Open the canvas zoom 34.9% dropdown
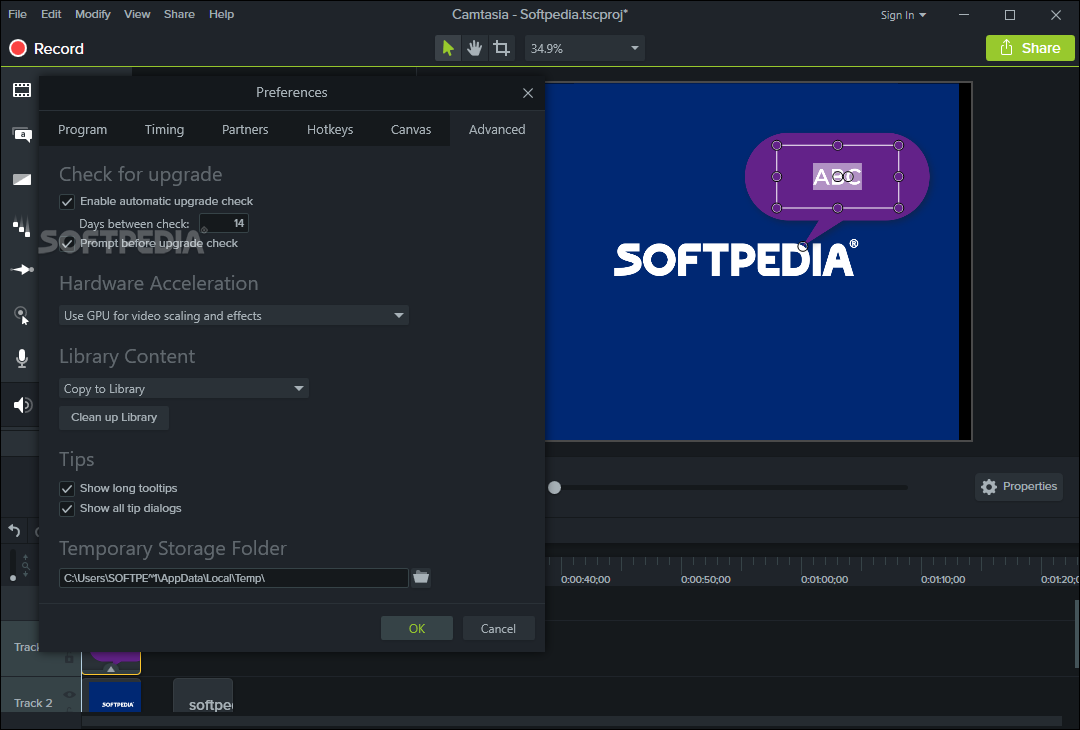 (584, 48)
